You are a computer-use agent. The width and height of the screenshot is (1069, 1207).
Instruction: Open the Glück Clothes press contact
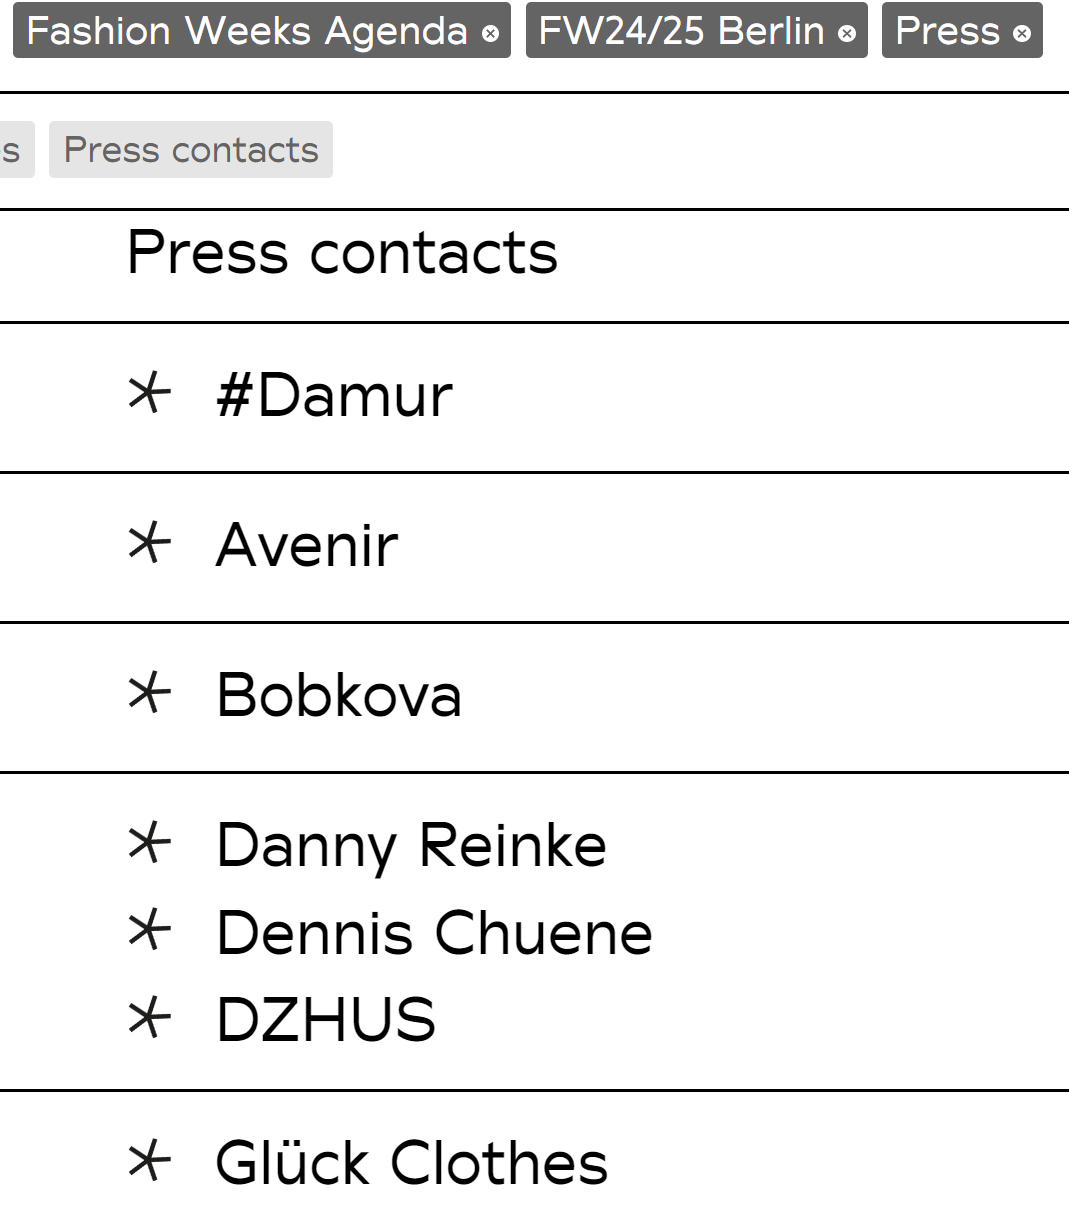411,1163
